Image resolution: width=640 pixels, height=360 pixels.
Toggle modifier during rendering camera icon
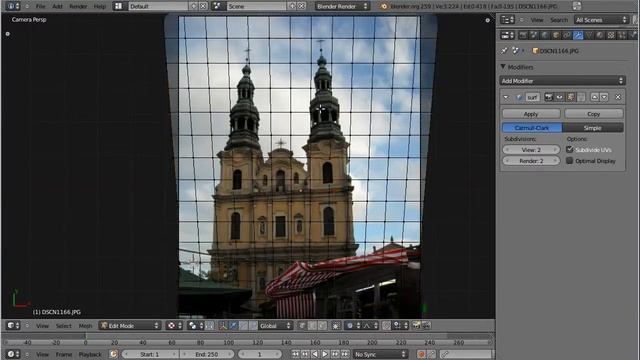click(549, 97)
